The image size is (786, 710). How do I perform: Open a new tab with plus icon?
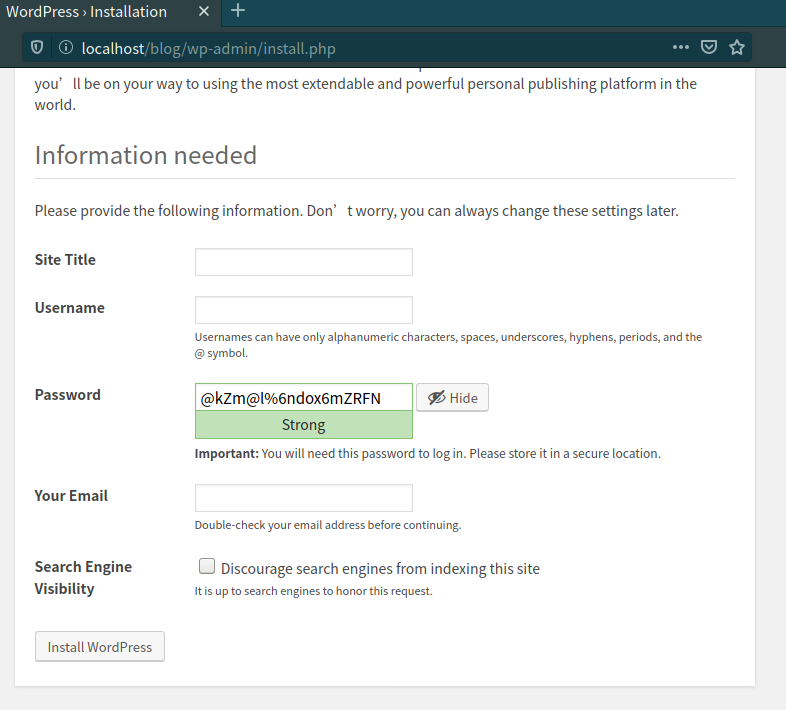237,11
